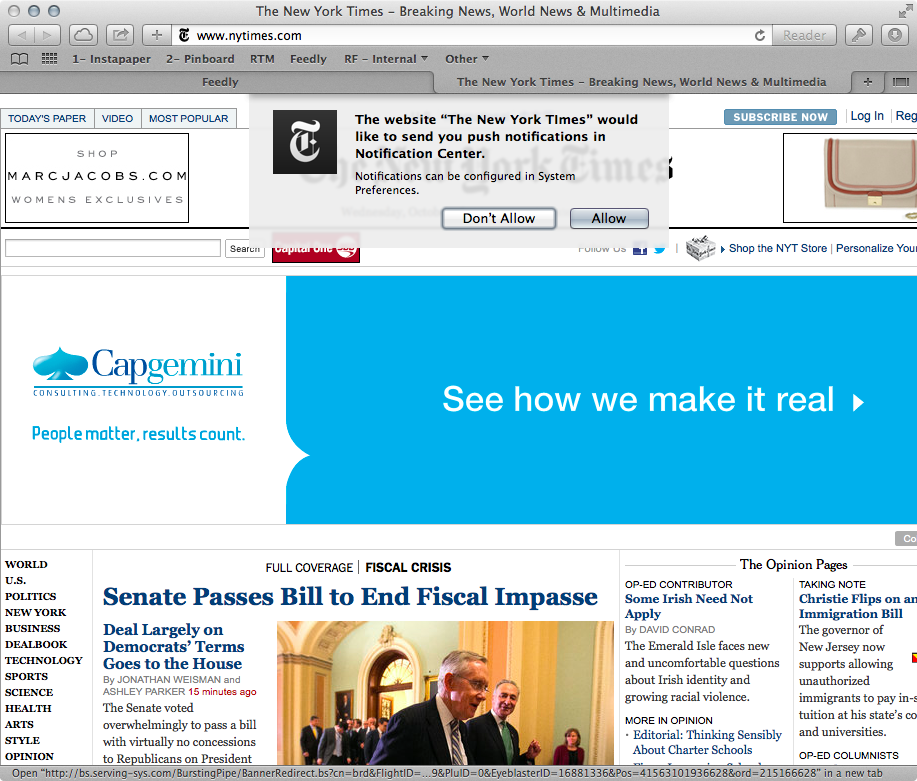Open the Downloads toolbar button
The height and width of the screenshot is (781, 917).
pos(895,35)
